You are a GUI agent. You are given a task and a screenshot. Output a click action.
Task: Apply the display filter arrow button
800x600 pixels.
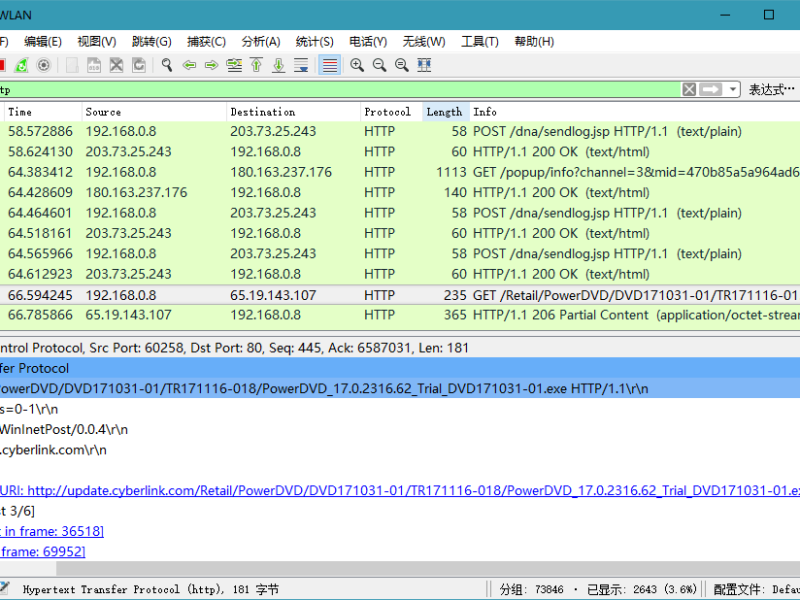[711, 90]
